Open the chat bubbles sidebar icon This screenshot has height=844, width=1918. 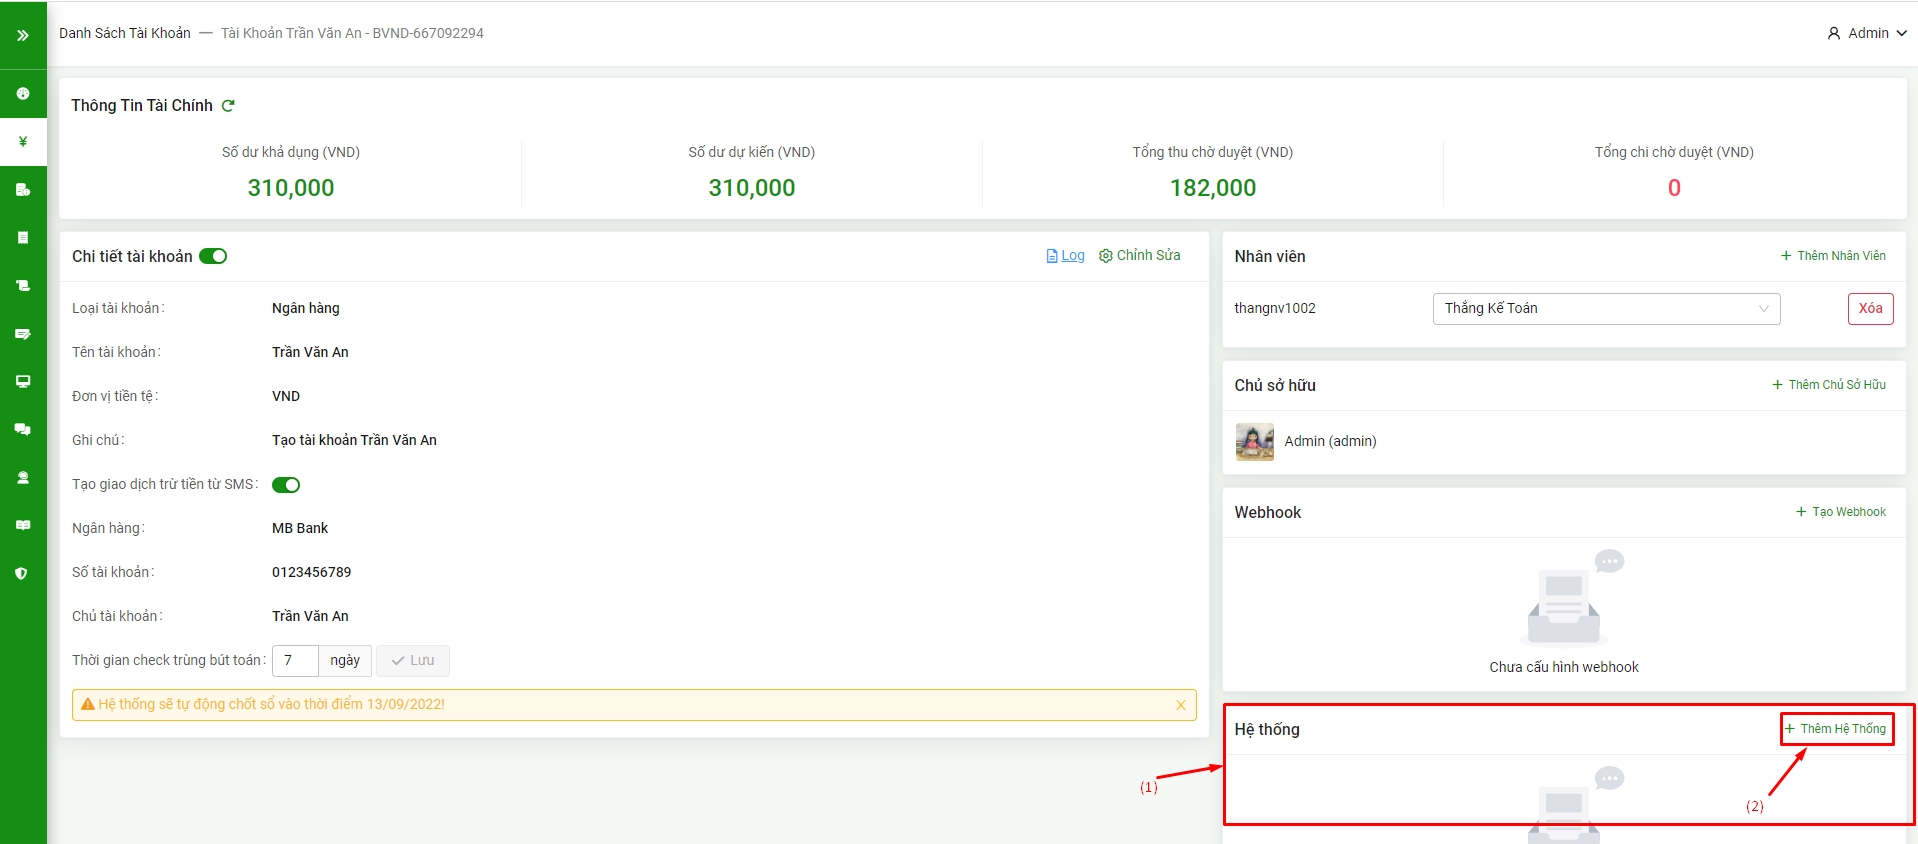[x=23, y=429]
